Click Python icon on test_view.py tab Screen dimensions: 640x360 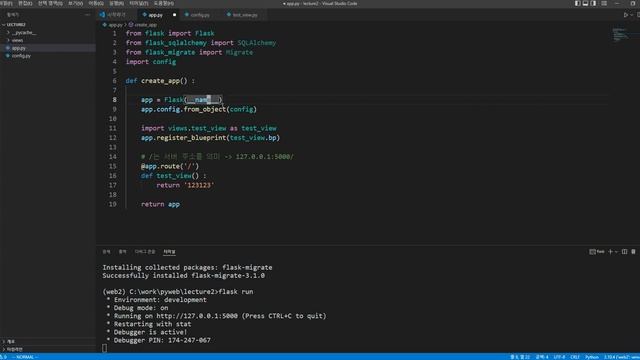point(229,15)
